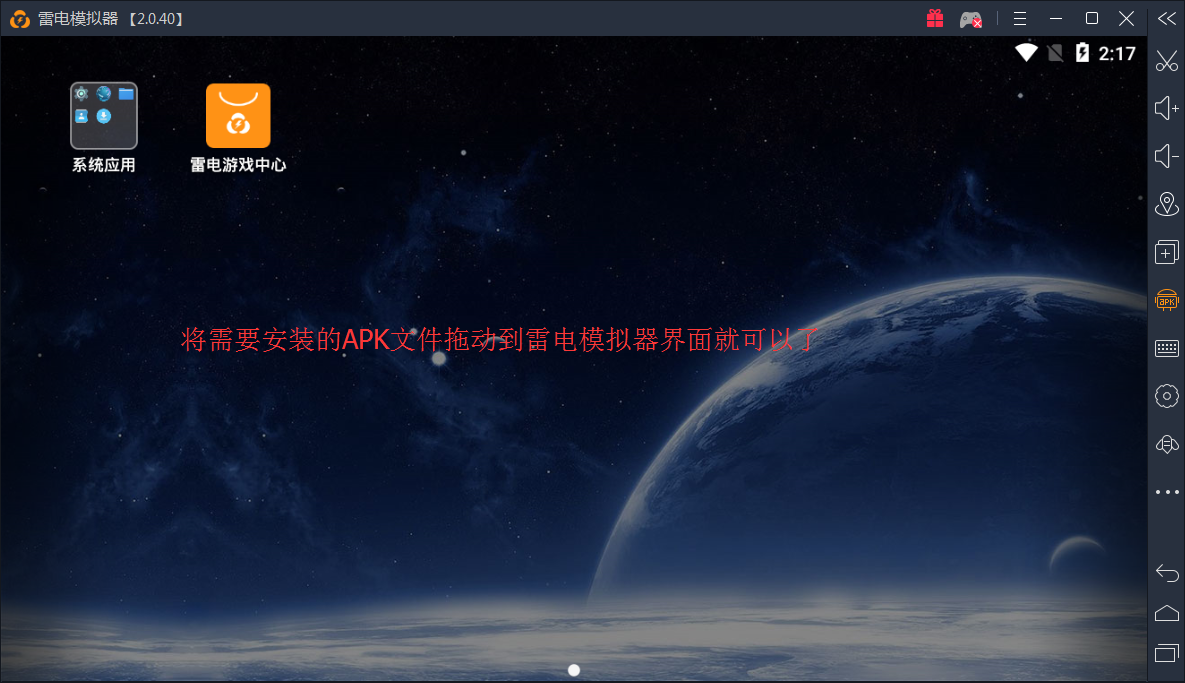Click the orange APK install icon
The image size is (1185, 683).
point(1167,300)
